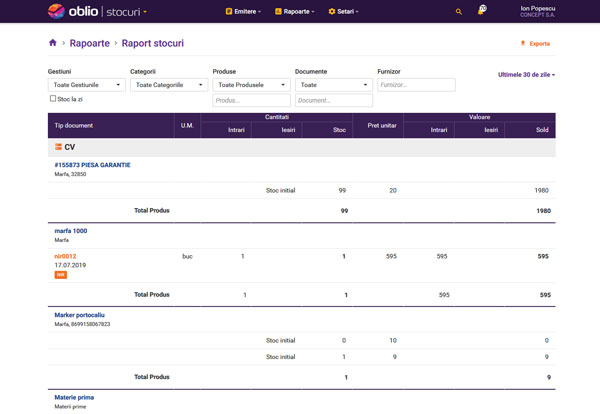Open the Rapoarte menu
Viewport: 600px width, 414px height.
[x=295, y=11]
